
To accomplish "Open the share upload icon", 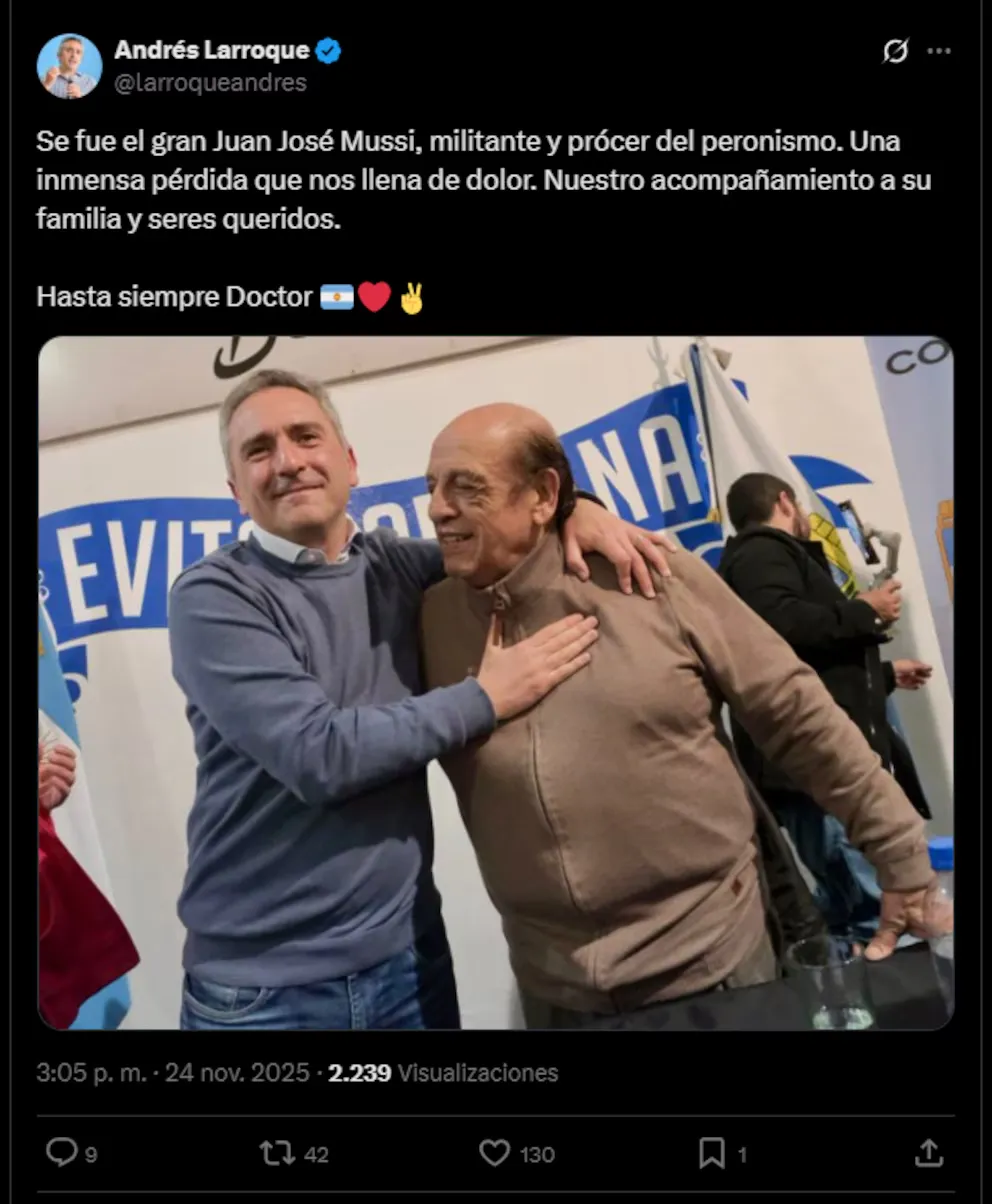I will point(929,1153).
